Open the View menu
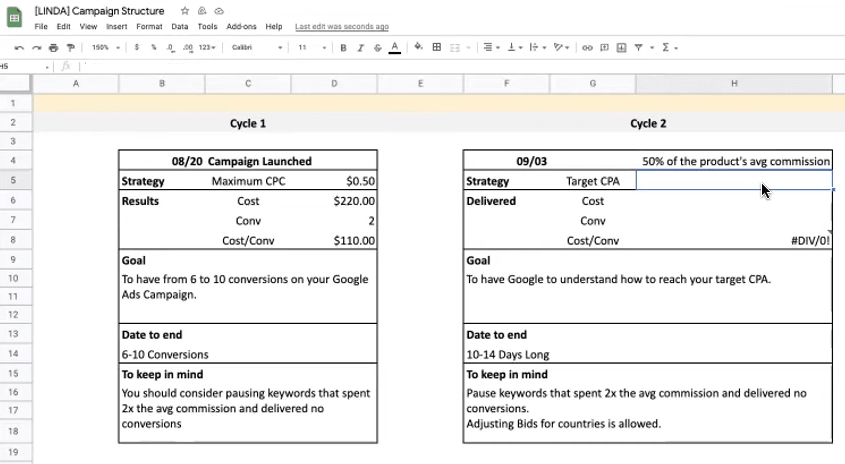Screen dimensions: 845x464 pyautogui.click(x=88, y=26)
